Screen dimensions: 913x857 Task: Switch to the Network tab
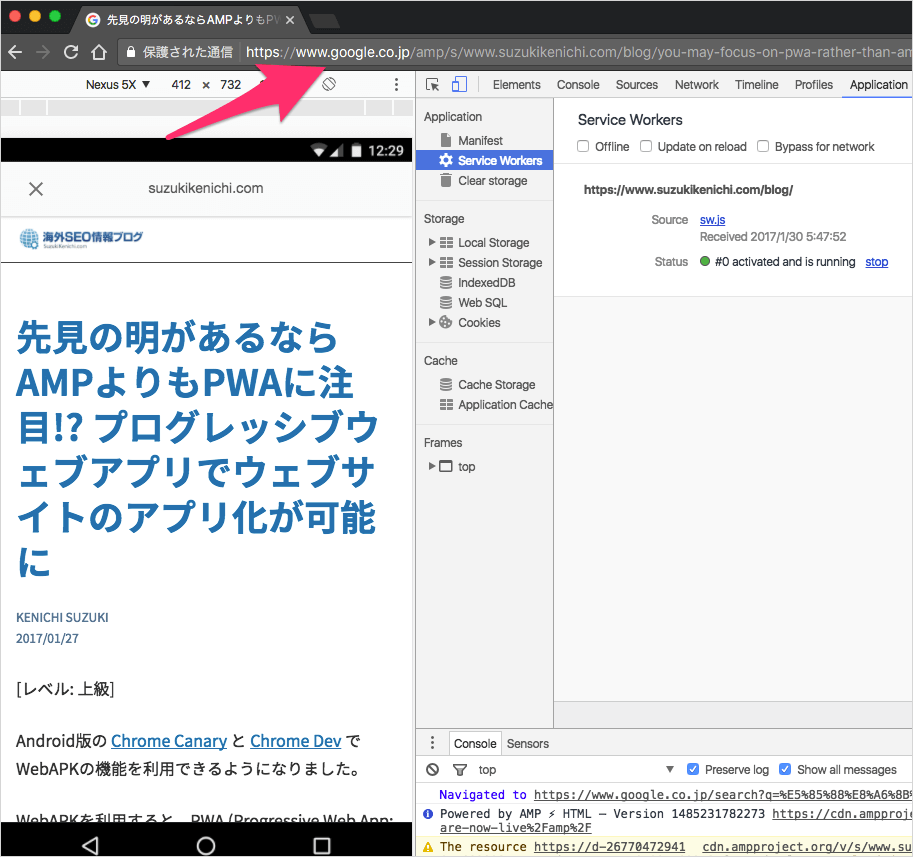696,84
